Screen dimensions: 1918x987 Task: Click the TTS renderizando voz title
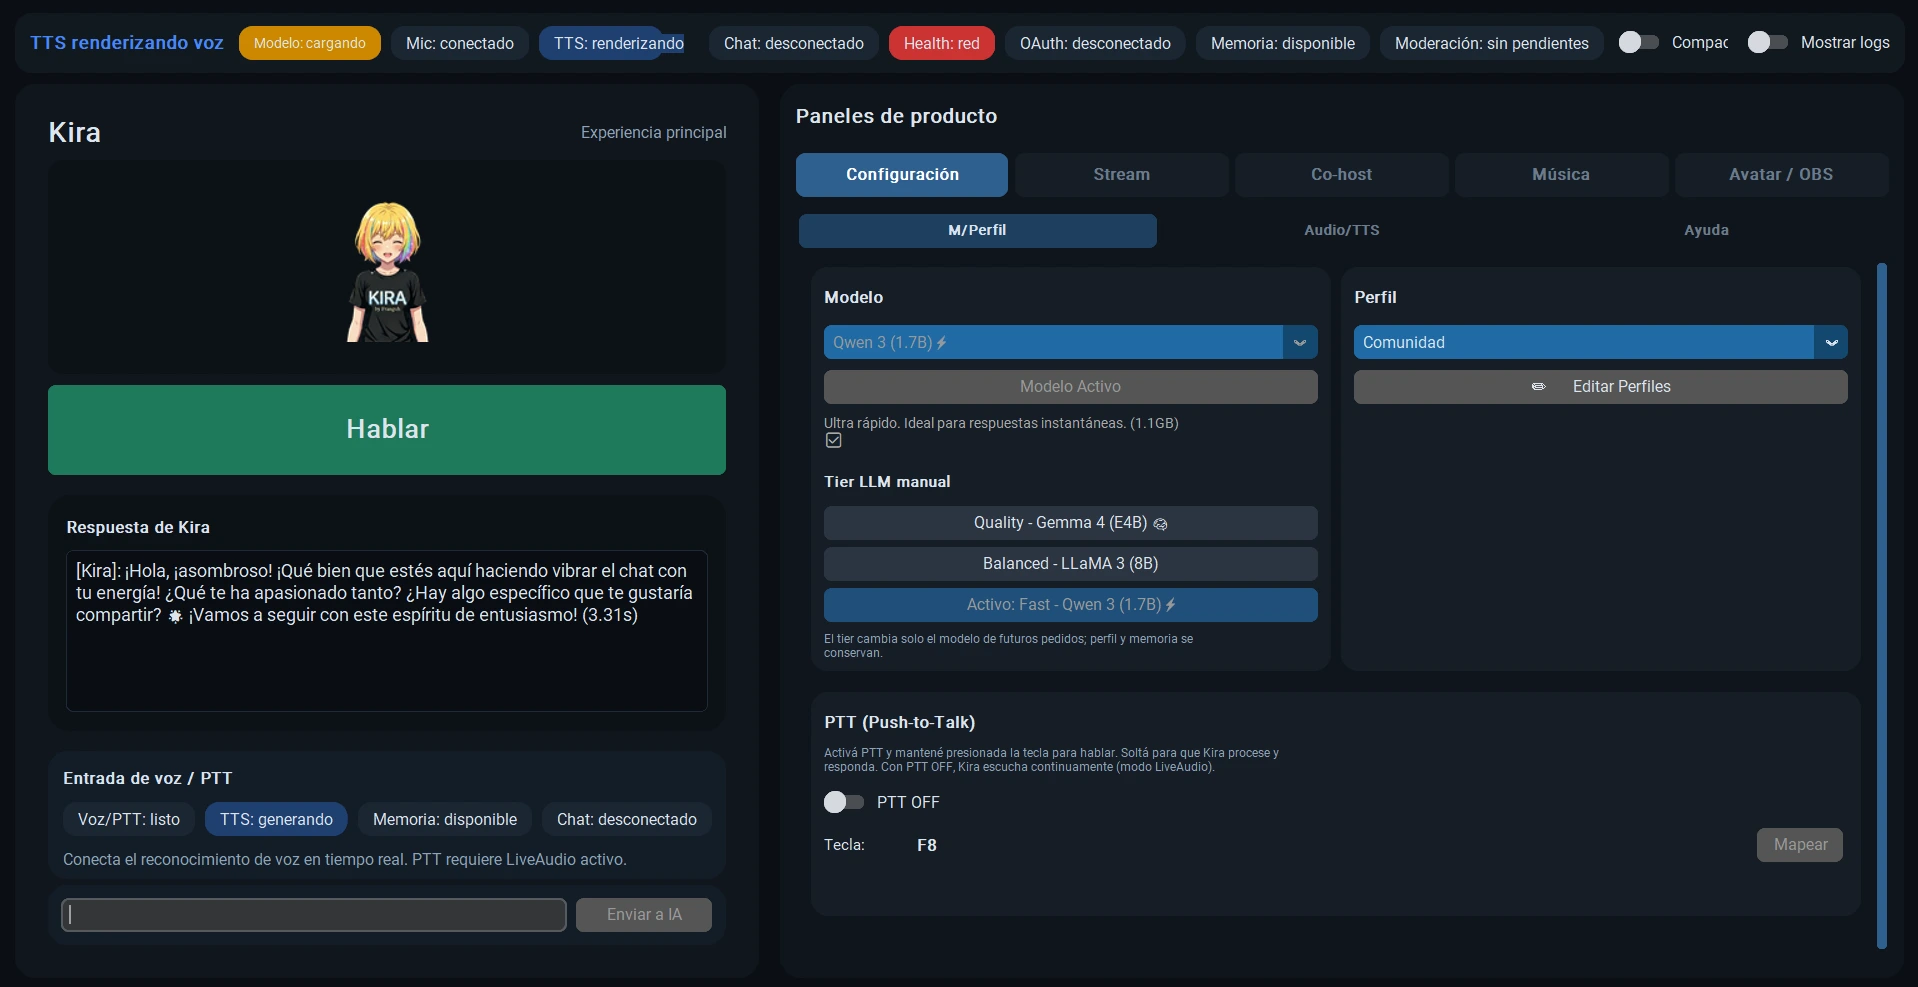(127, 43)
